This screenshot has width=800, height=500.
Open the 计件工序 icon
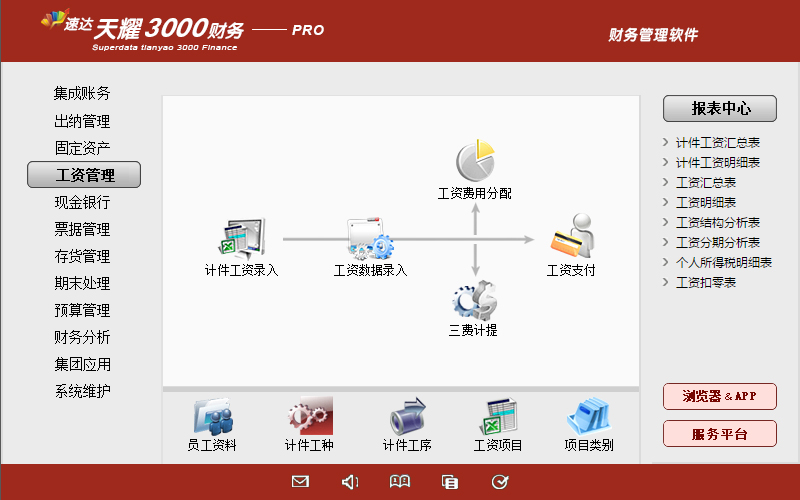407,416
